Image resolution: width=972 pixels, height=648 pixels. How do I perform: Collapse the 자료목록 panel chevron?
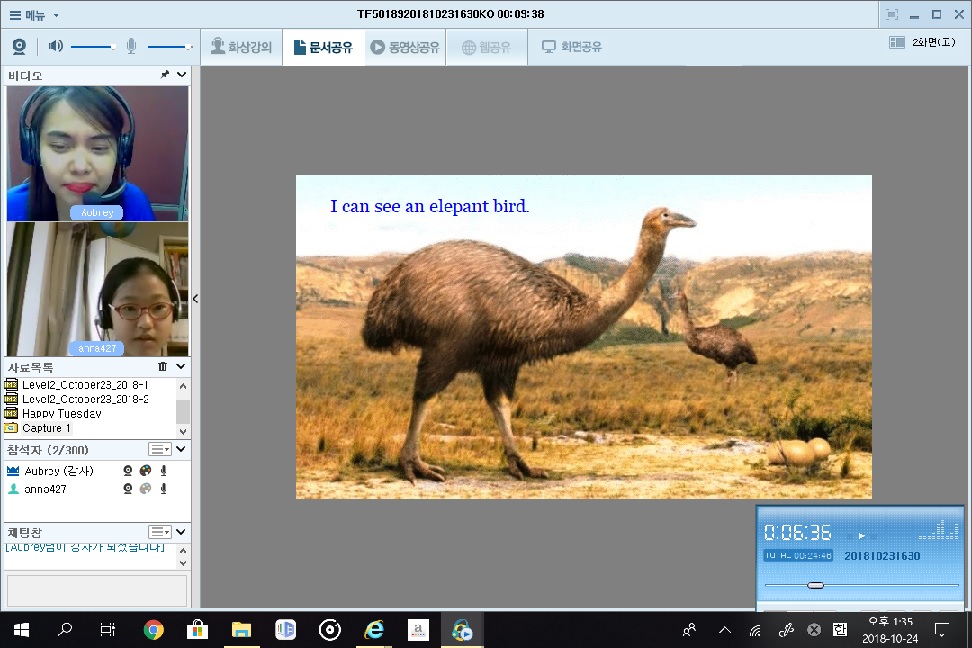pos(181,367)
